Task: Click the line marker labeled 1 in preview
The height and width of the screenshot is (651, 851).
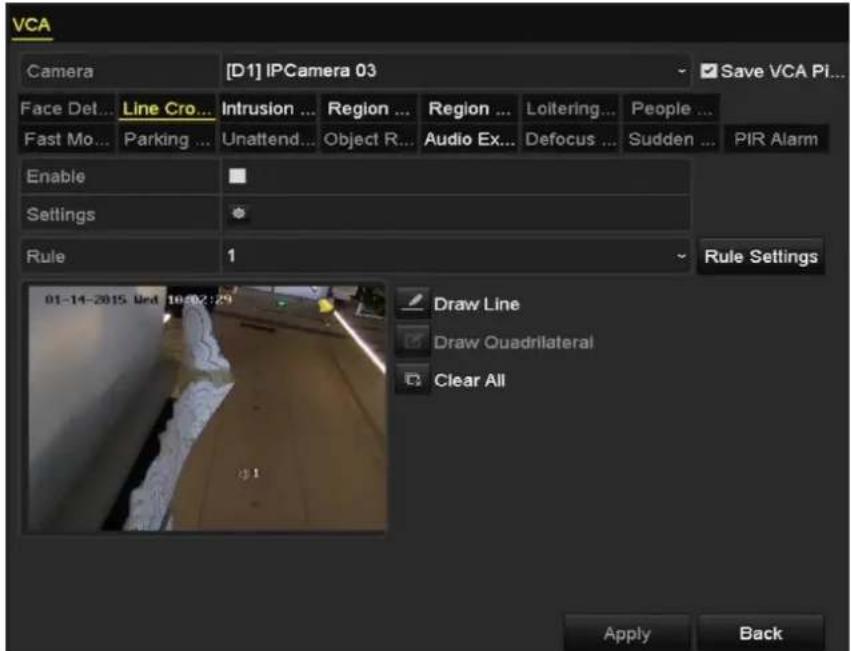Action: [x=249, y=474]
